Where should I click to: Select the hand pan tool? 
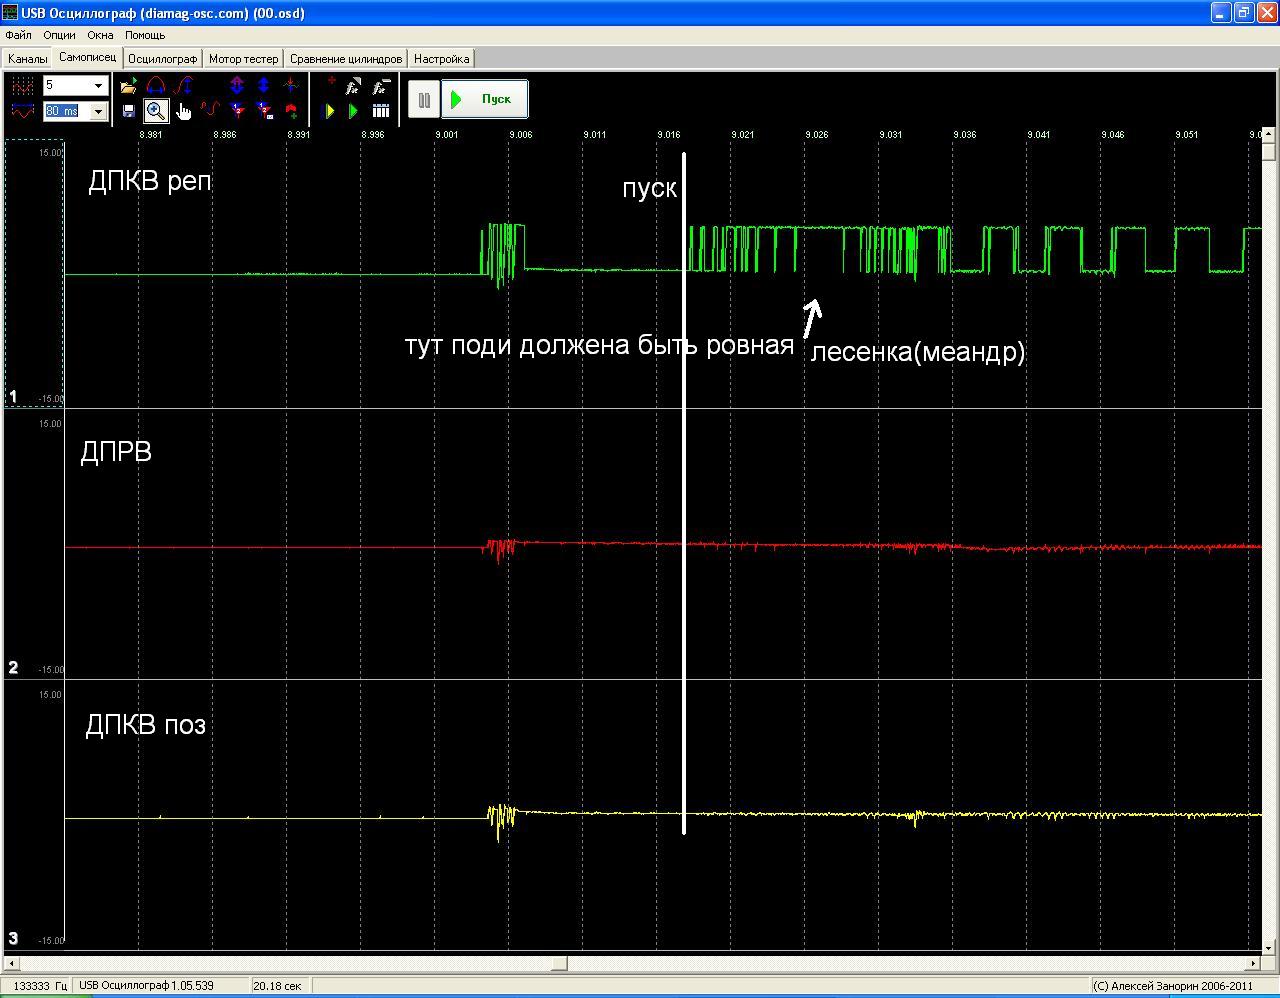coord(183,111)
